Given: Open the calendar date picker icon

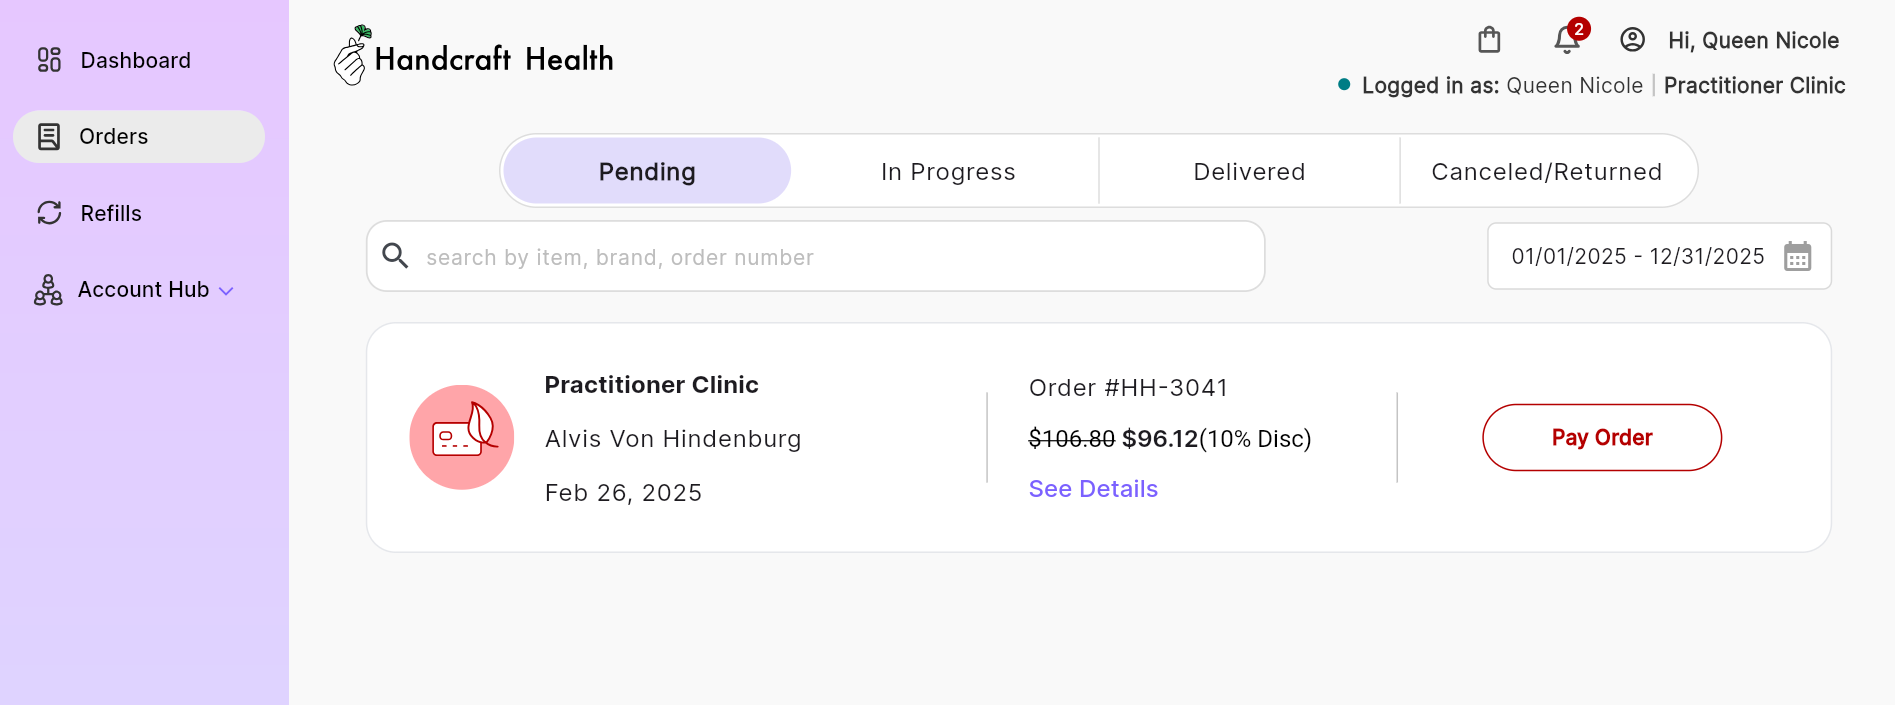Looking at the screenshot, I should click(1797, 256).
